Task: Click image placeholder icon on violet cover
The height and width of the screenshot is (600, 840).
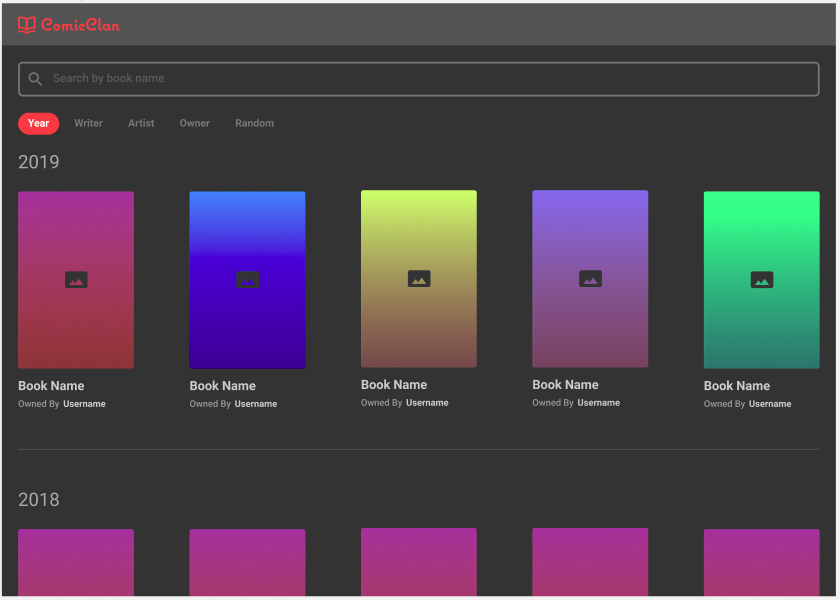Action: tap(590, 279)
